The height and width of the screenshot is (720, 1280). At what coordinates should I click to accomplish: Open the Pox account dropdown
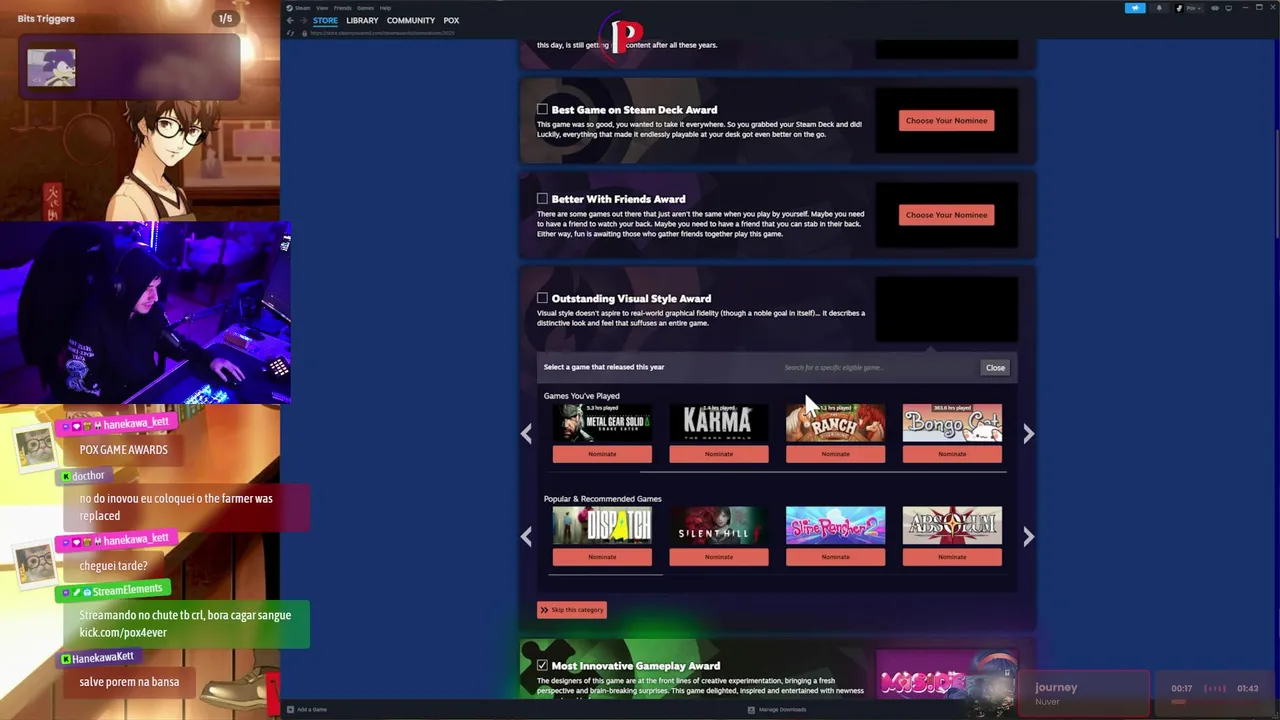click(1189, 8)
